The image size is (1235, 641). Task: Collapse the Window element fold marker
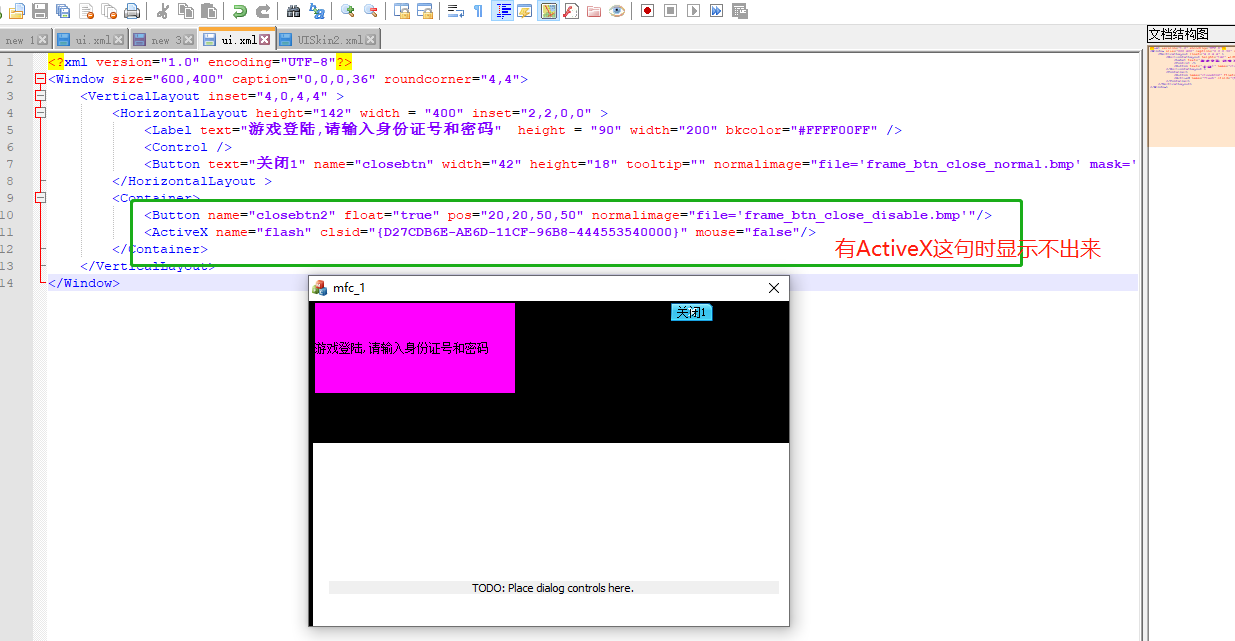click(x=40, y=78)
